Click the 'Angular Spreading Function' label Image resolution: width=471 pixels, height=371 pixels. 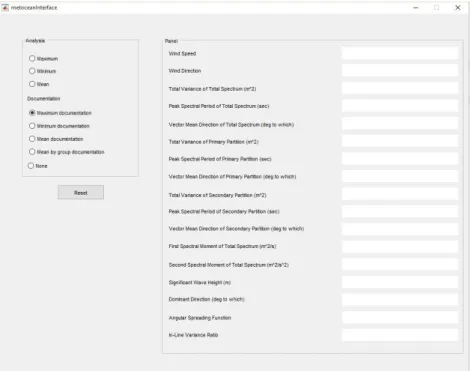tap(200, 318)
